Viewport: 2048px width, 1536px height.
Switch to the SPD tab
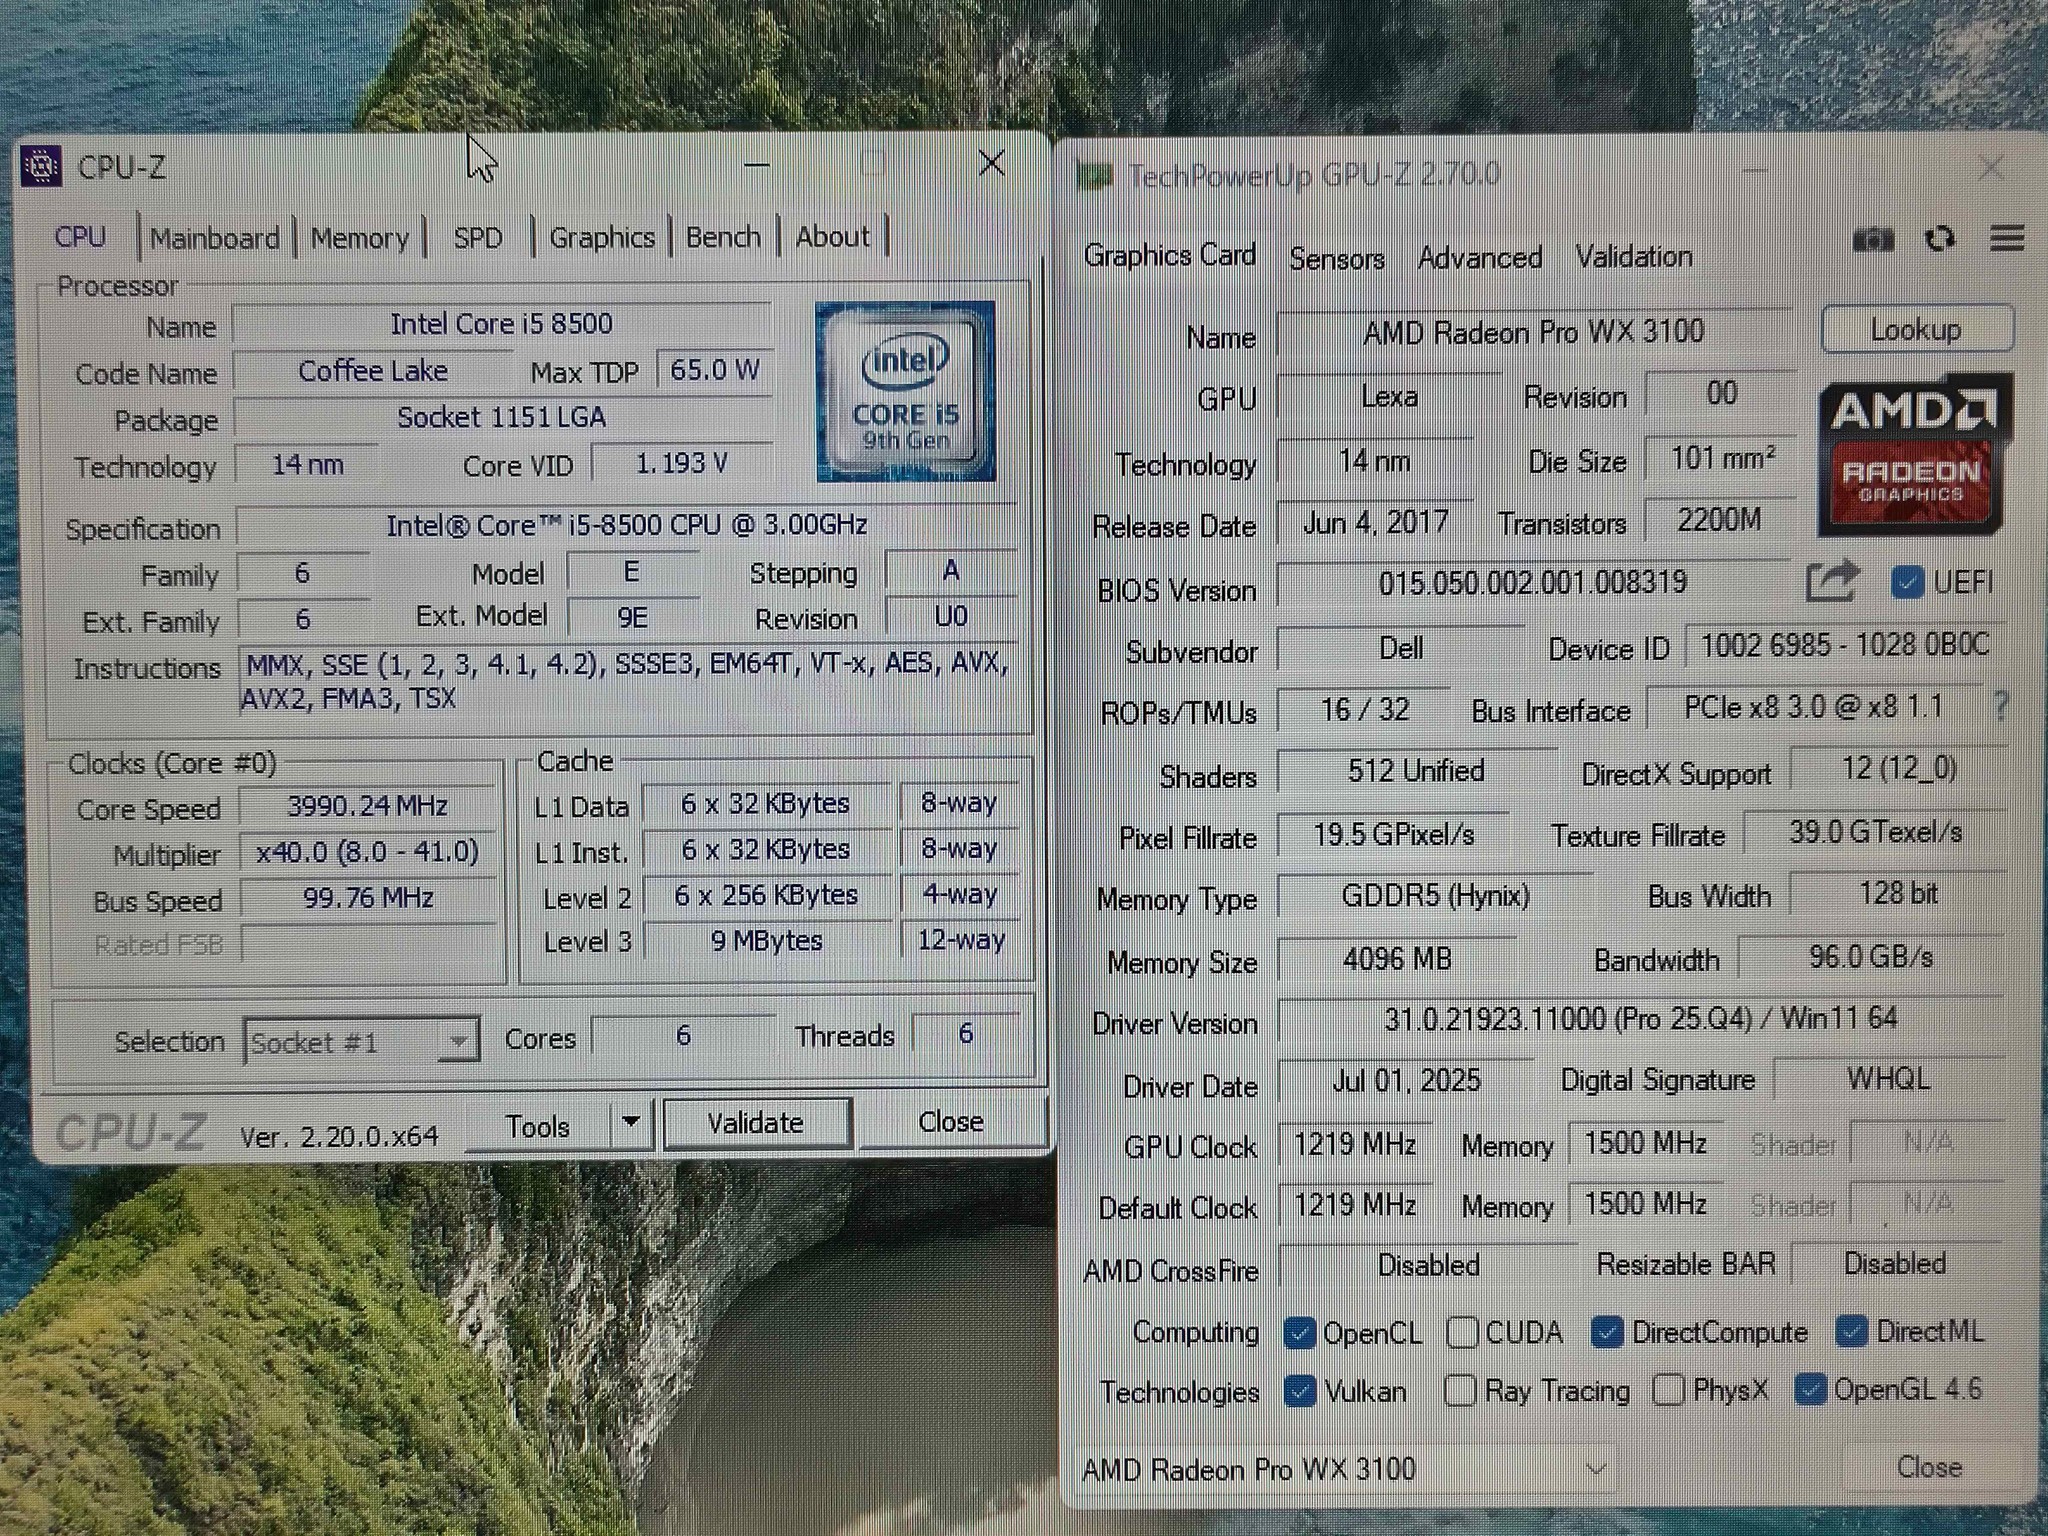point(478,238)
